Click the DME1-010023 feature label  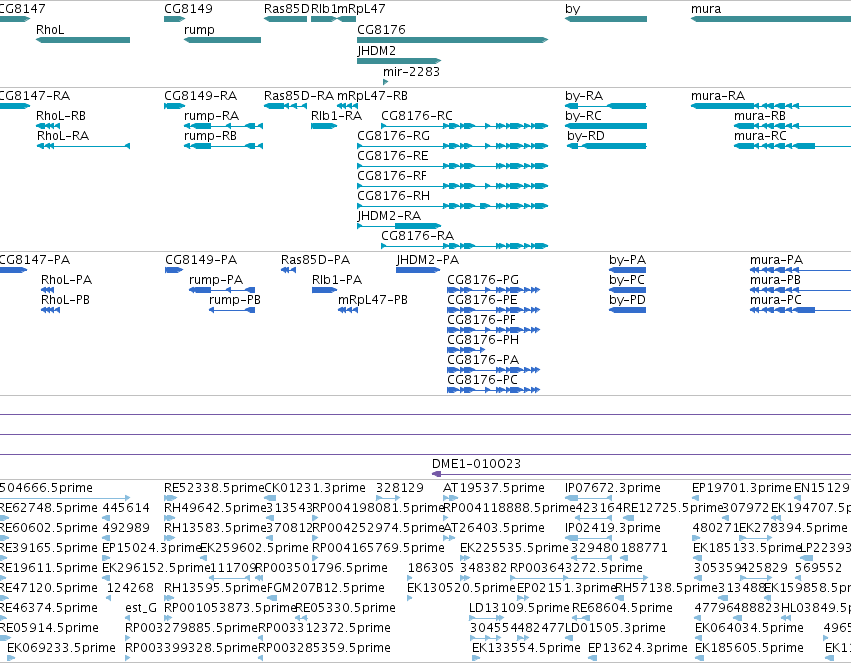(477, 464)
